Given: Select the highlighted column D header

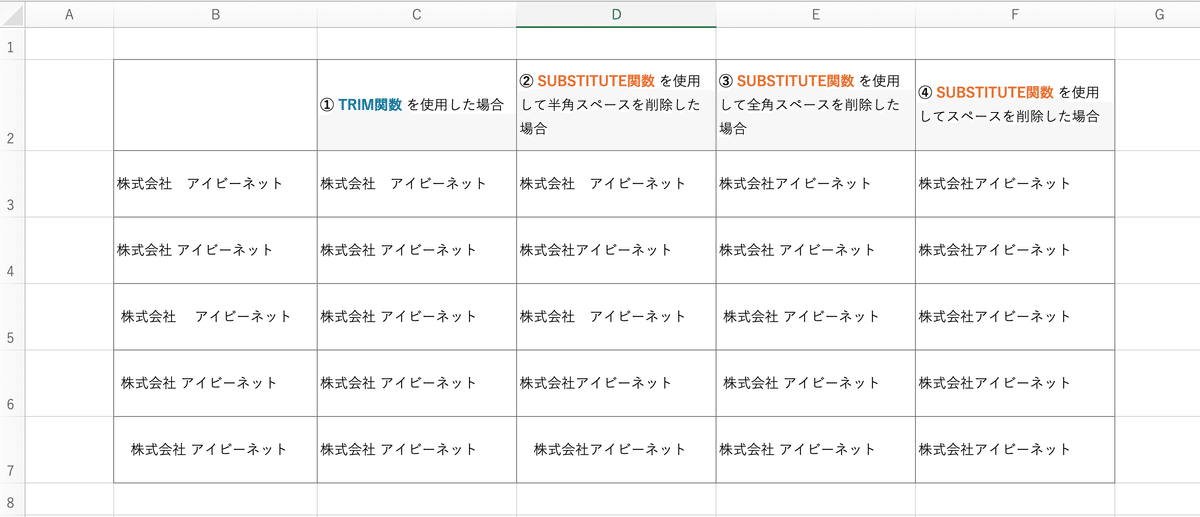Looking at the screenshot, I should pos(616,14).
